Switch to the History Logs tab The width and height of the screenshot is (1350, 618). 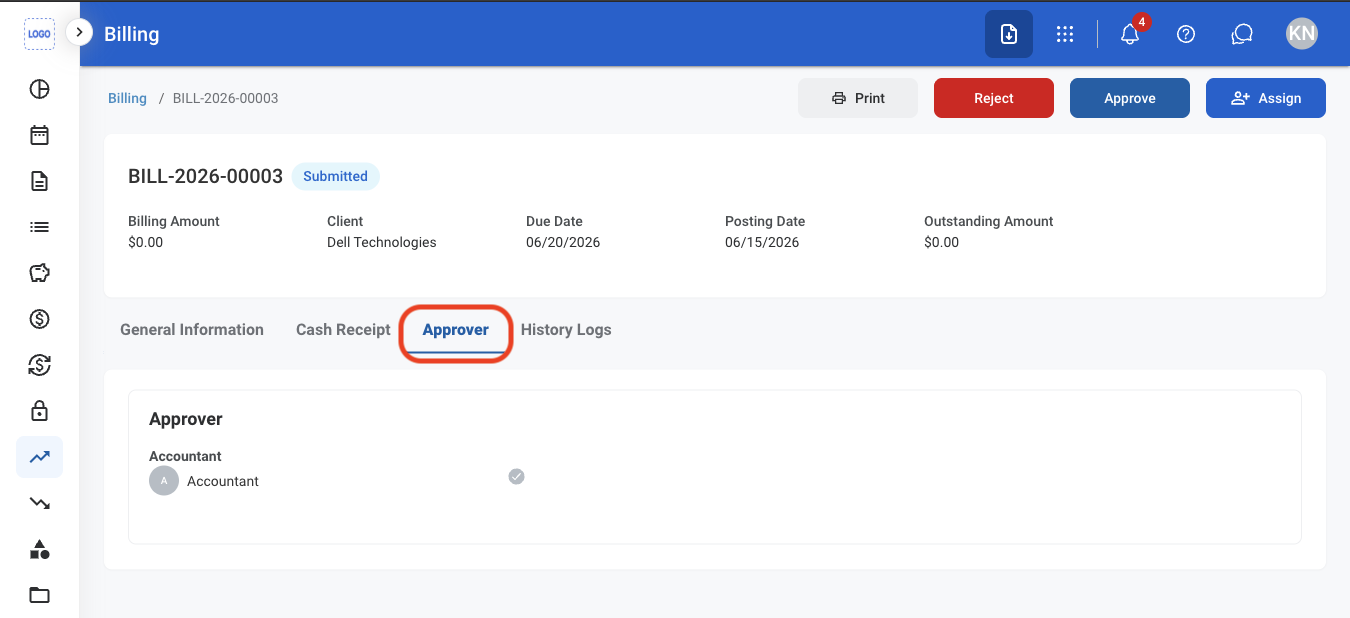[566, 330]
